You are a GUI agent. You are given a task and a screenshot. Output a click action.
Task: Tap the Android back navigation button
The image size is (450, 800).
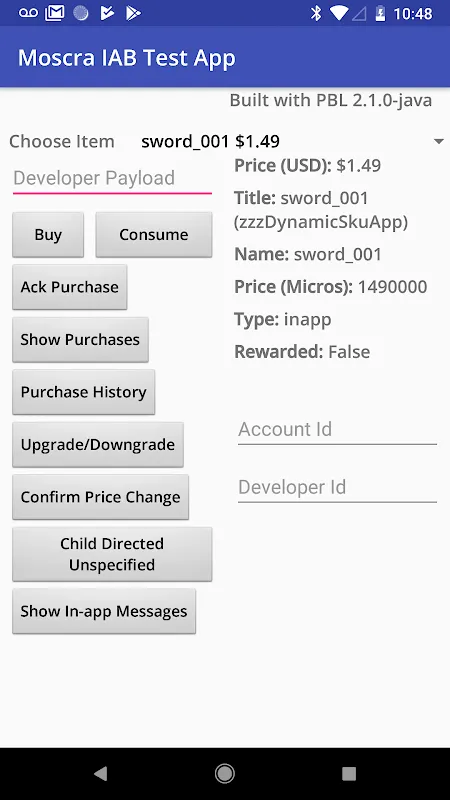tap(101, 774)
